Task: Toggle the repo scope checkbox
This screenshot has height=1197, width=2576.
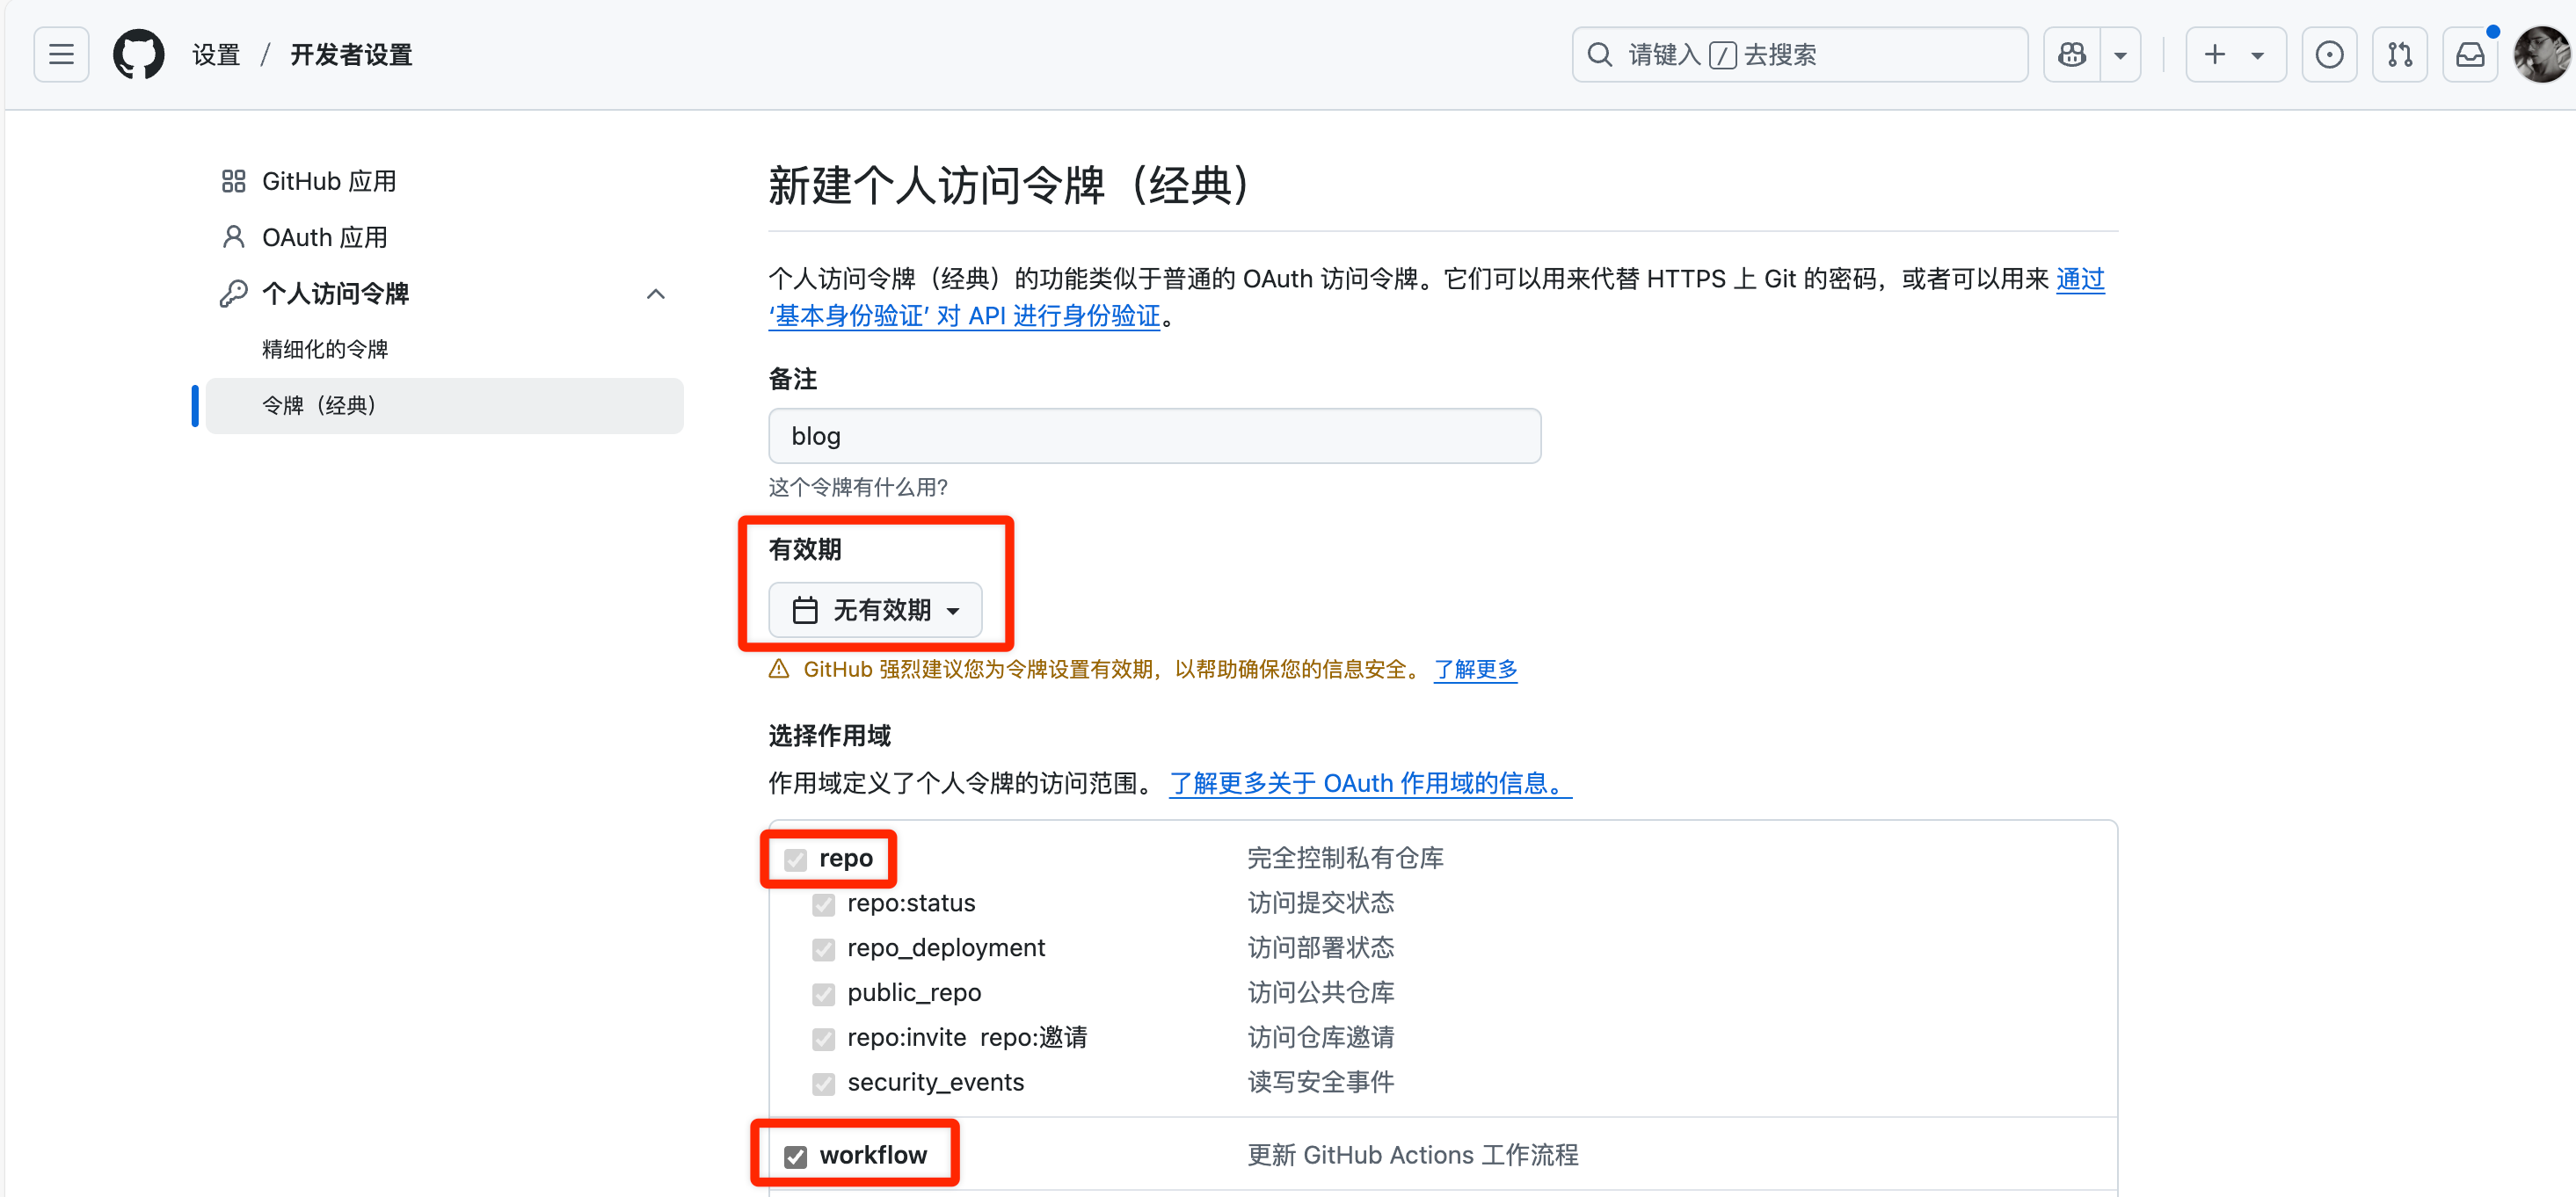Action: [795, 859]
